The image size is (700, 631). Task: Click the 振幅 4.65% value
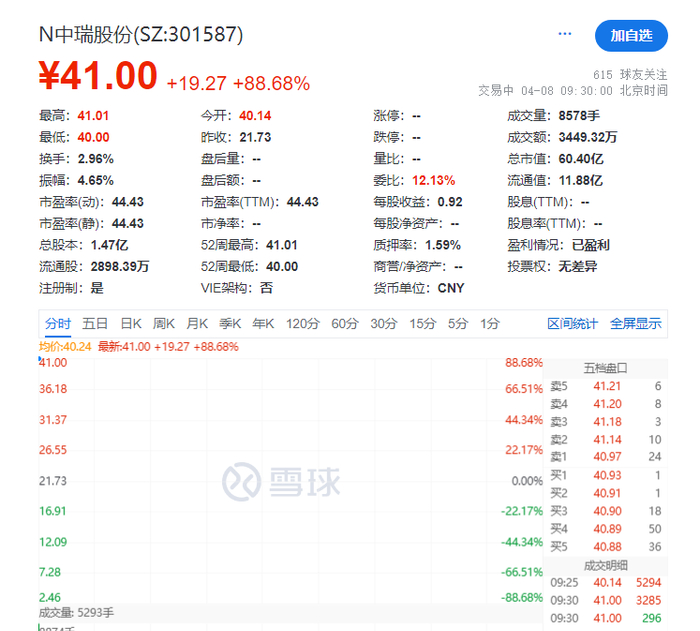click(x=96, y=181)
